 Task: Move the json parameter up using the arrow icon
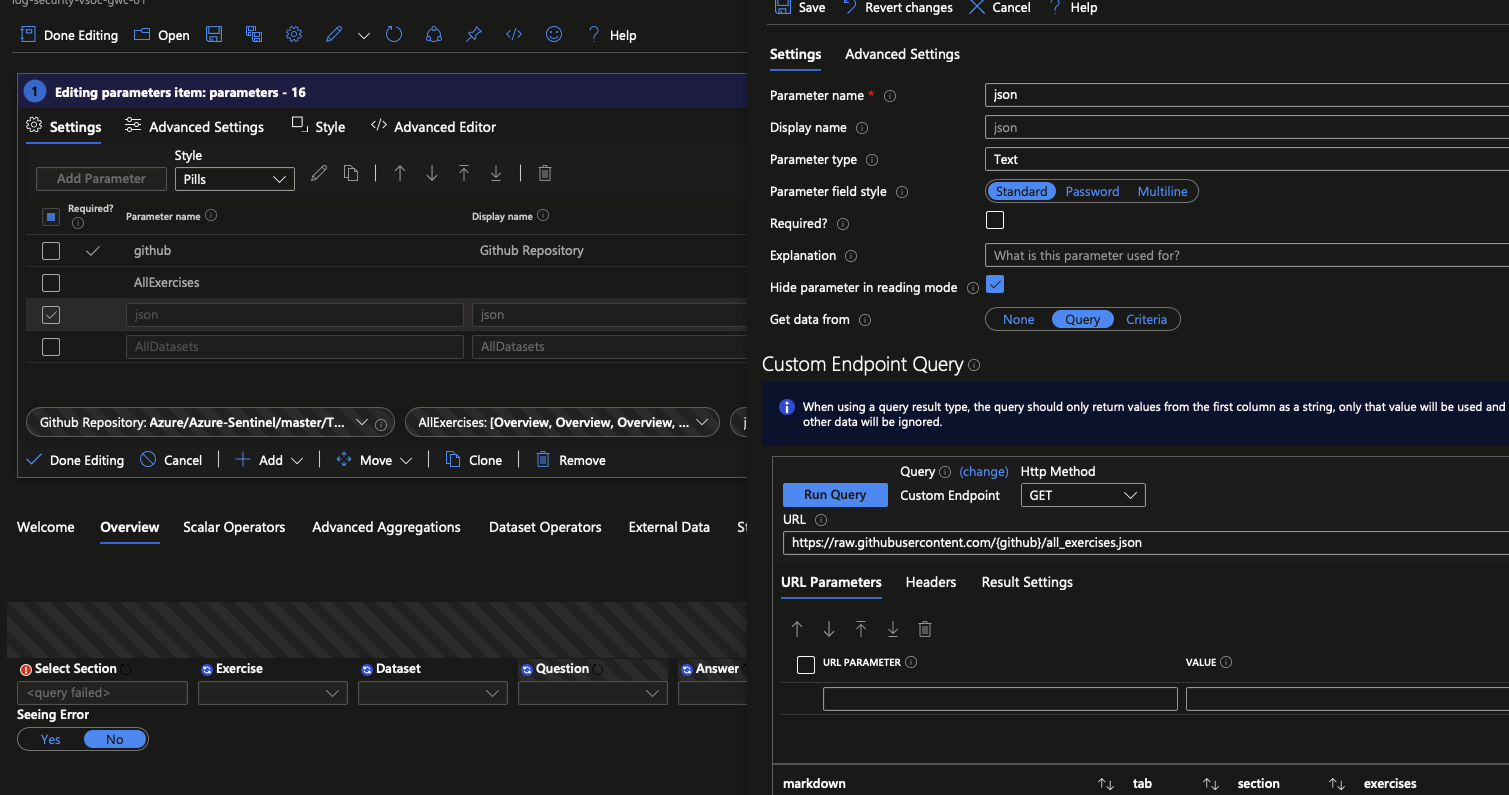coord(399,173)
